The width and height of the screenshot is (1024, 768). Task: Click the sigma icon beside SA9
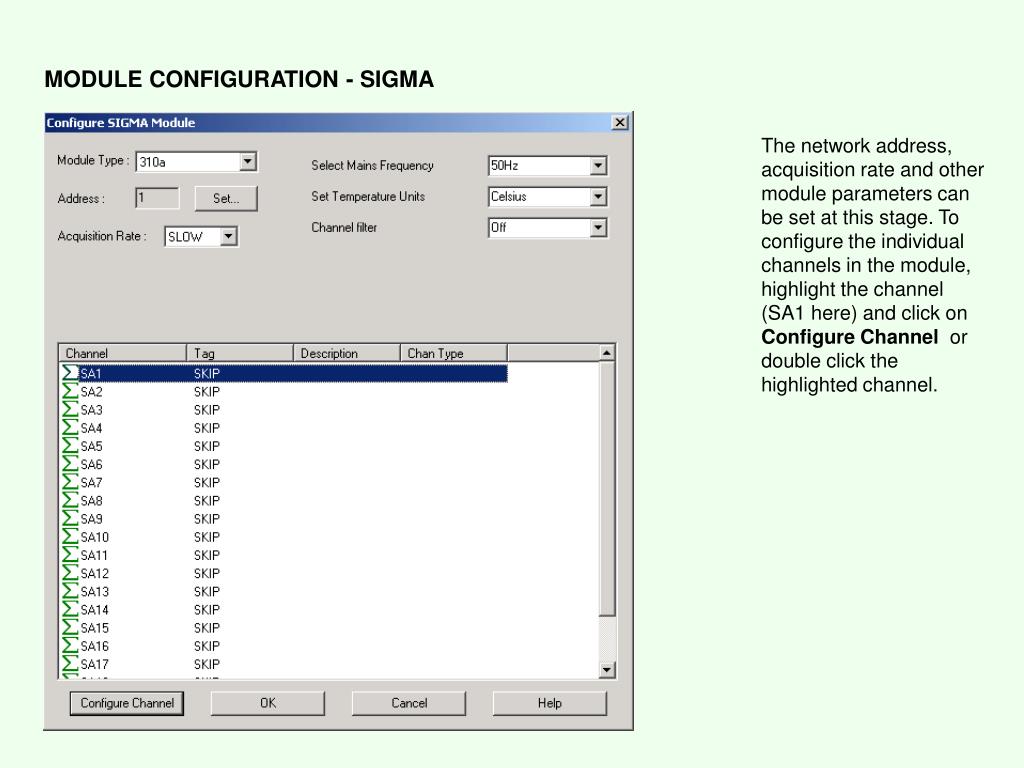point(70,519)
